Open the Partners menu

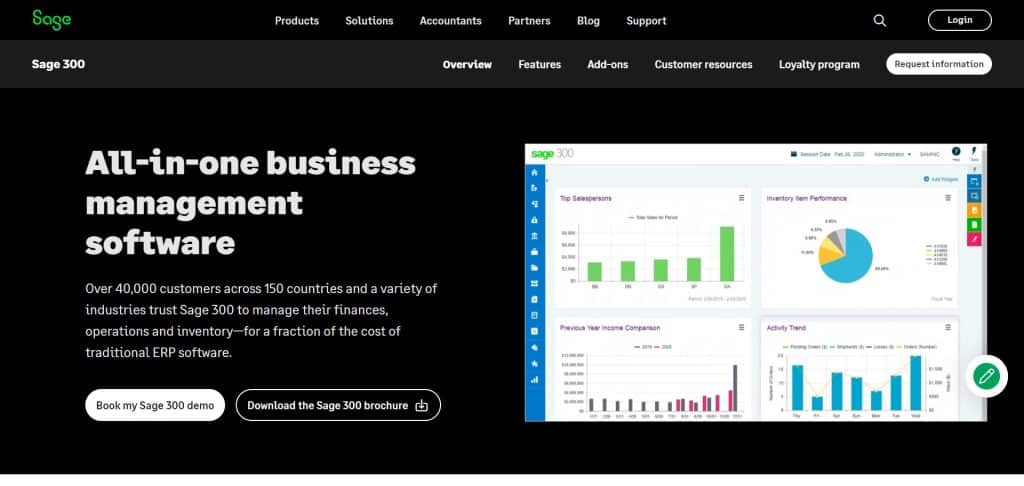529,21
